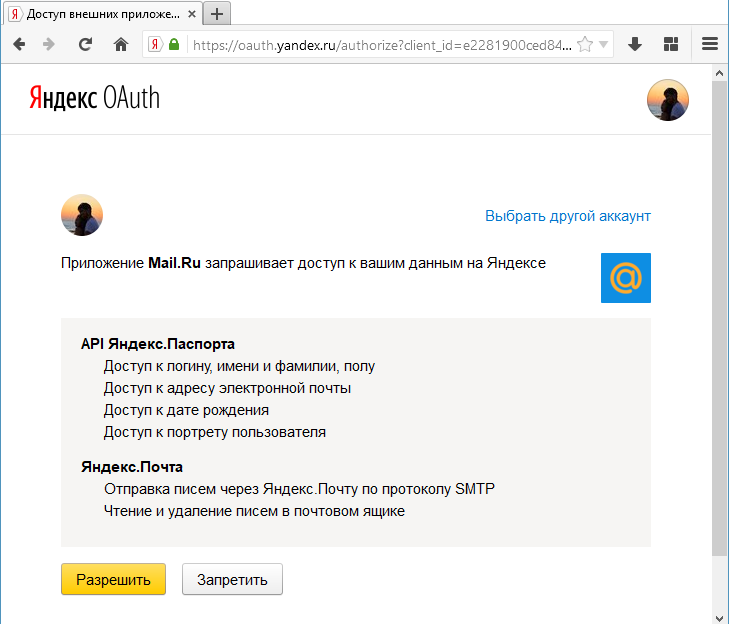The width and height of the screenshot is (729, 624).
Task: Click the Mail.Ru @ application icon
Action: (626, 278)
